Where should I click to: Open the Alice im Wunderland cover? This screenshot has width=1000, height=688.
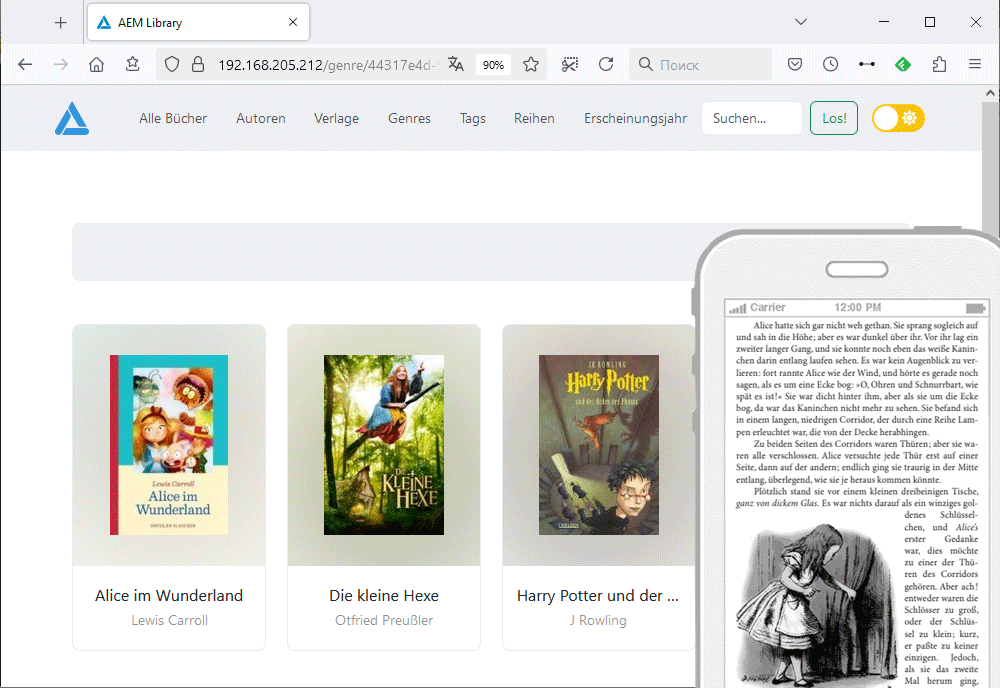(x=169, y=445)
